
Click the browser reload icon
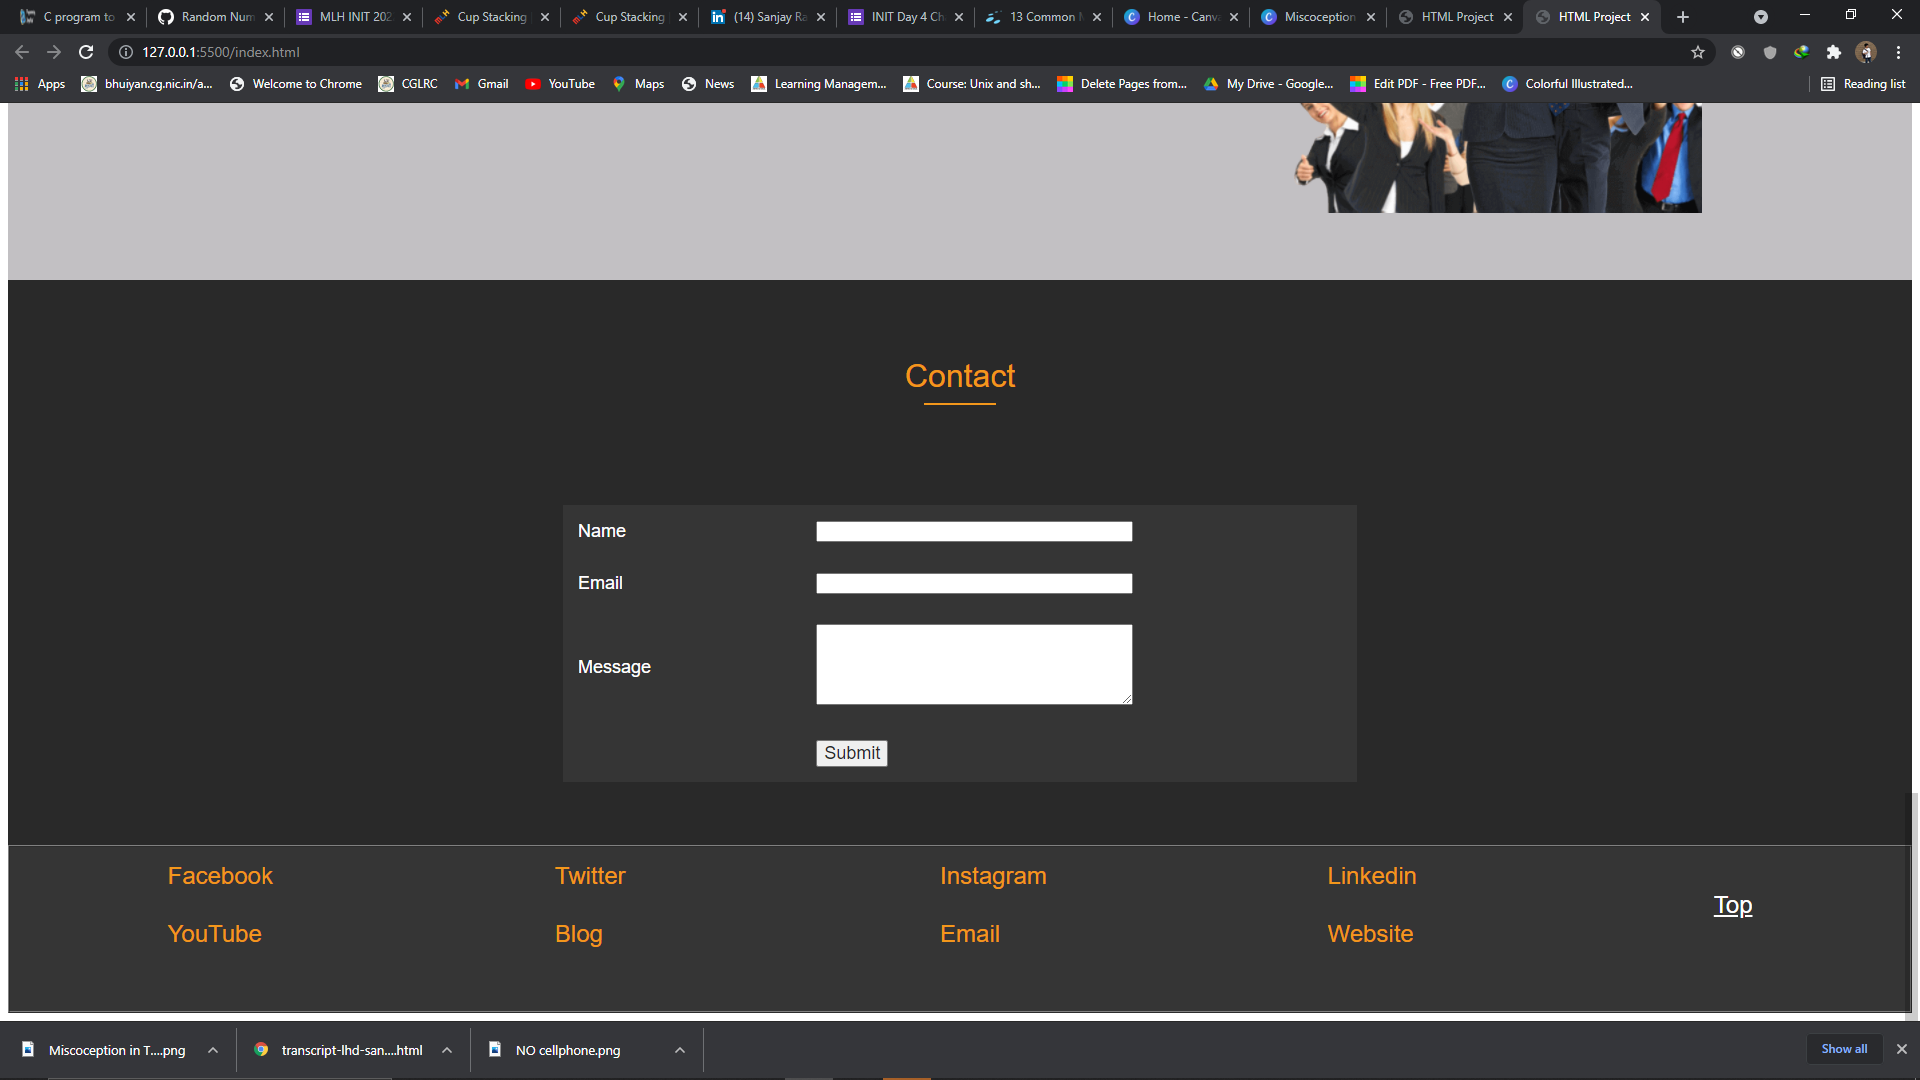click(86, 52)
